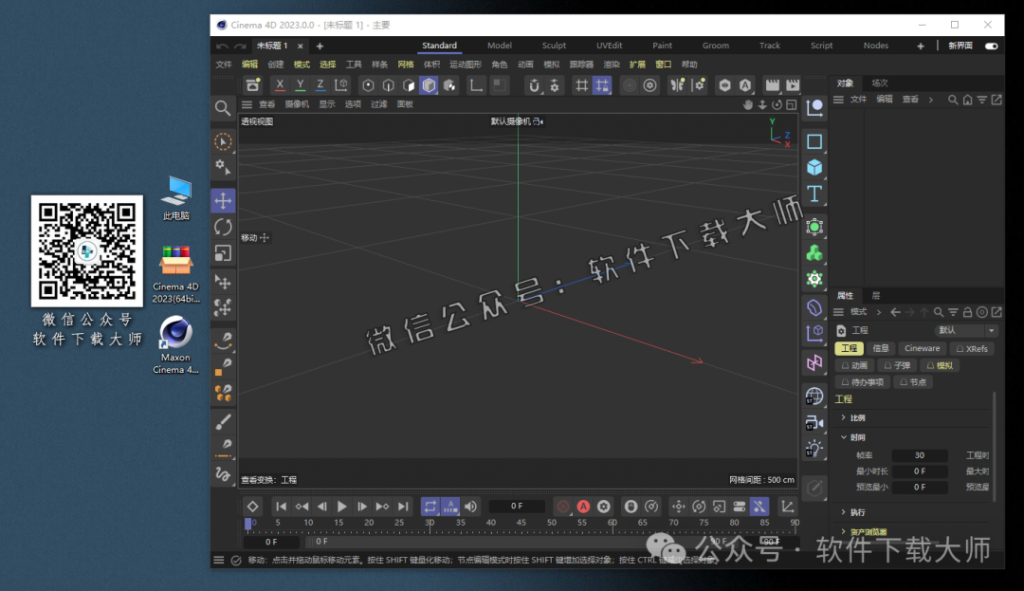Toggle playback looping in the timeline controls
The height and width of the screenshot is (591, 1024).
click(432, 507)
